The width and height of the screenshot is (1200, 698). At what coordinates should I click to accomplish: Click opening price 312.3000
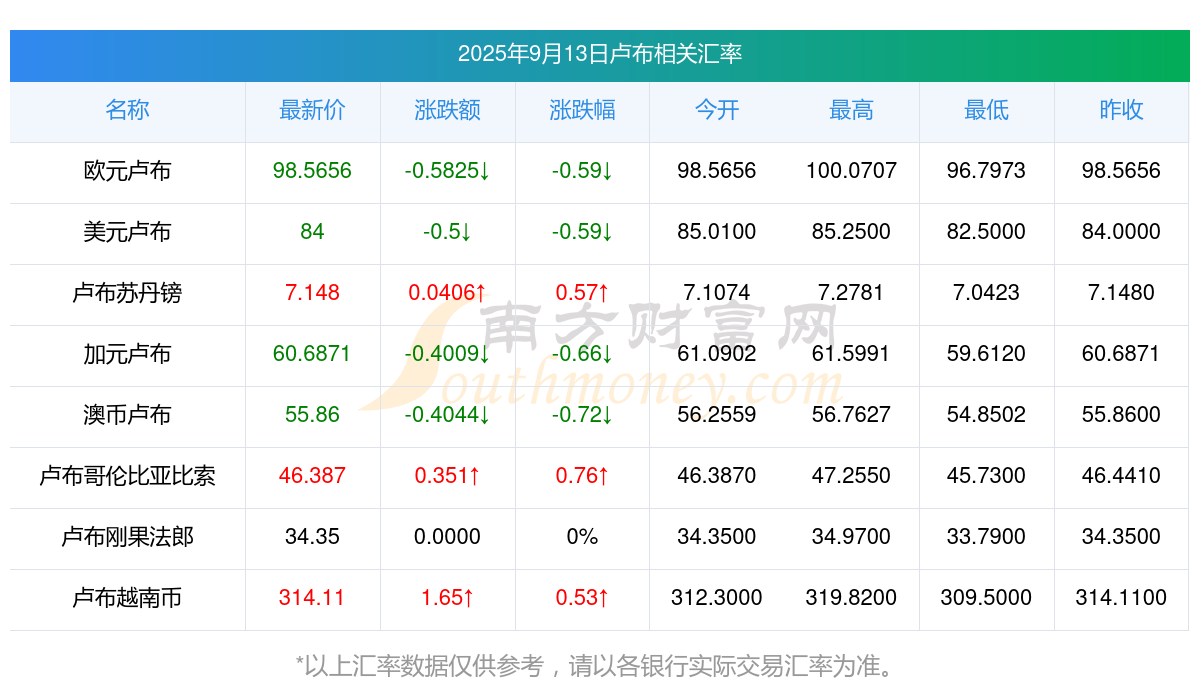(717, 598)
